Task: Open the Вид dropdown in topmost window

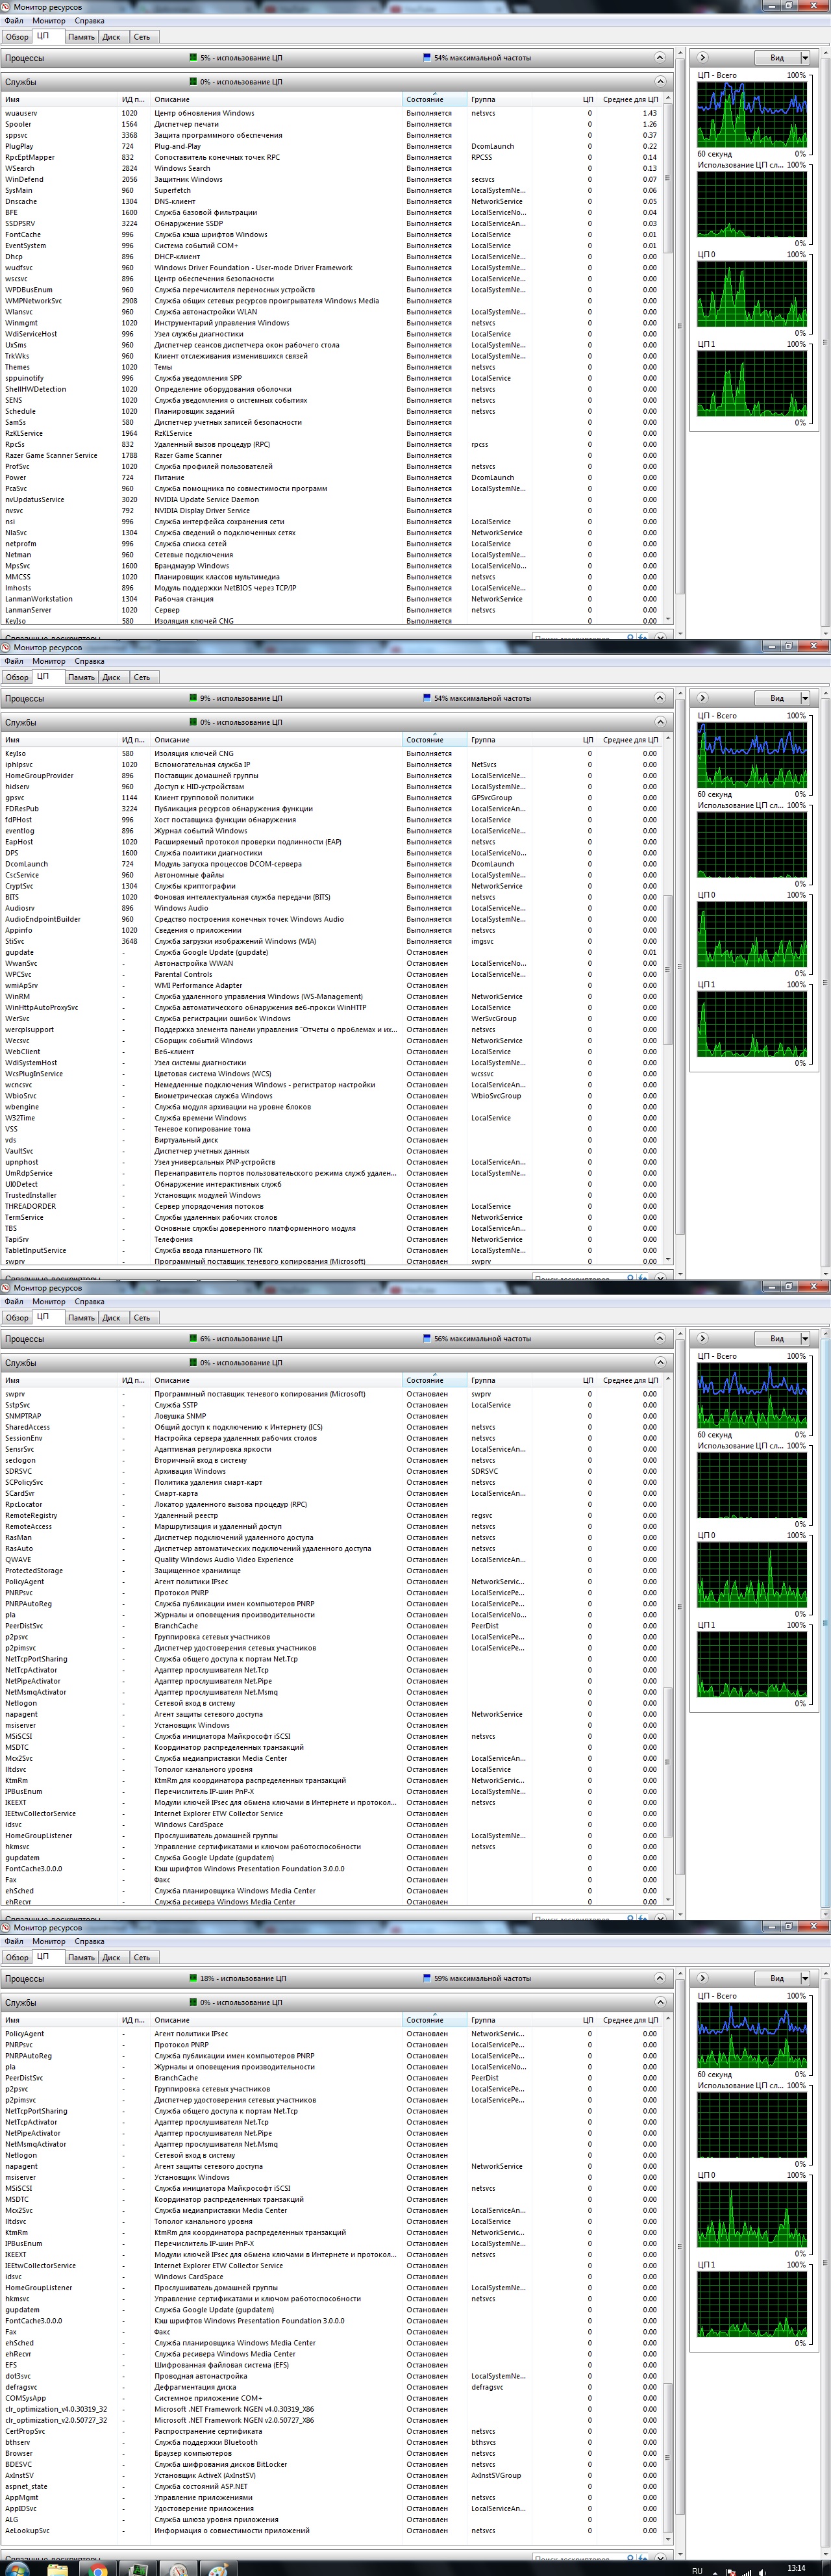Action: tap(804, 58)
